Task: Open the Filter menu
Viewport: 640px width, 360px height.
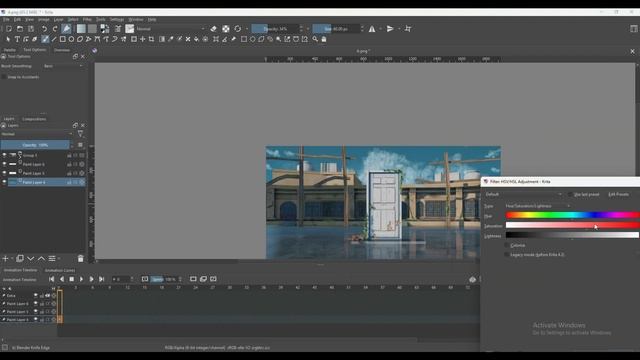Action: pyautogui.click(x=87, y=19)
